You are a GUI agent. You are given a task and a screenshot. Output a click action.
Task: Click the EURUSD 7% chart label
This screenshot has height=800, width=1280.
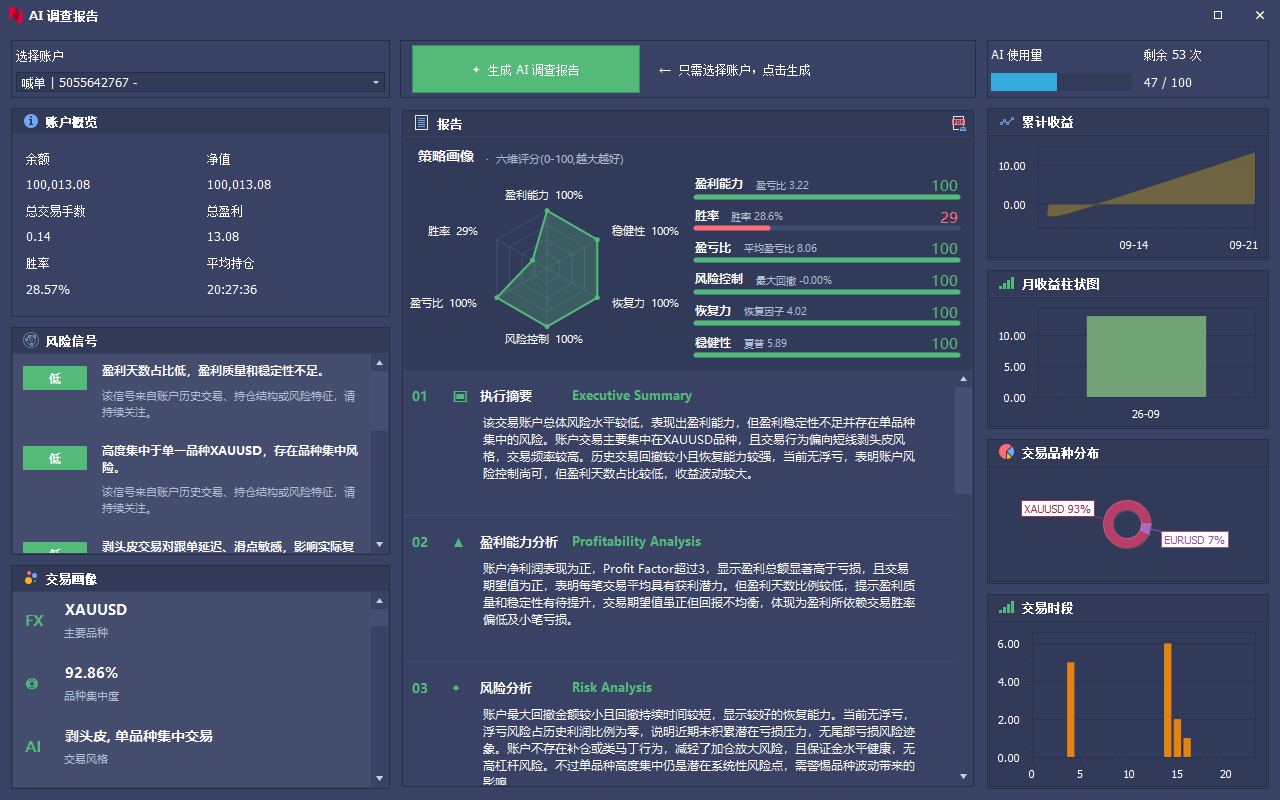point(1194,539)
